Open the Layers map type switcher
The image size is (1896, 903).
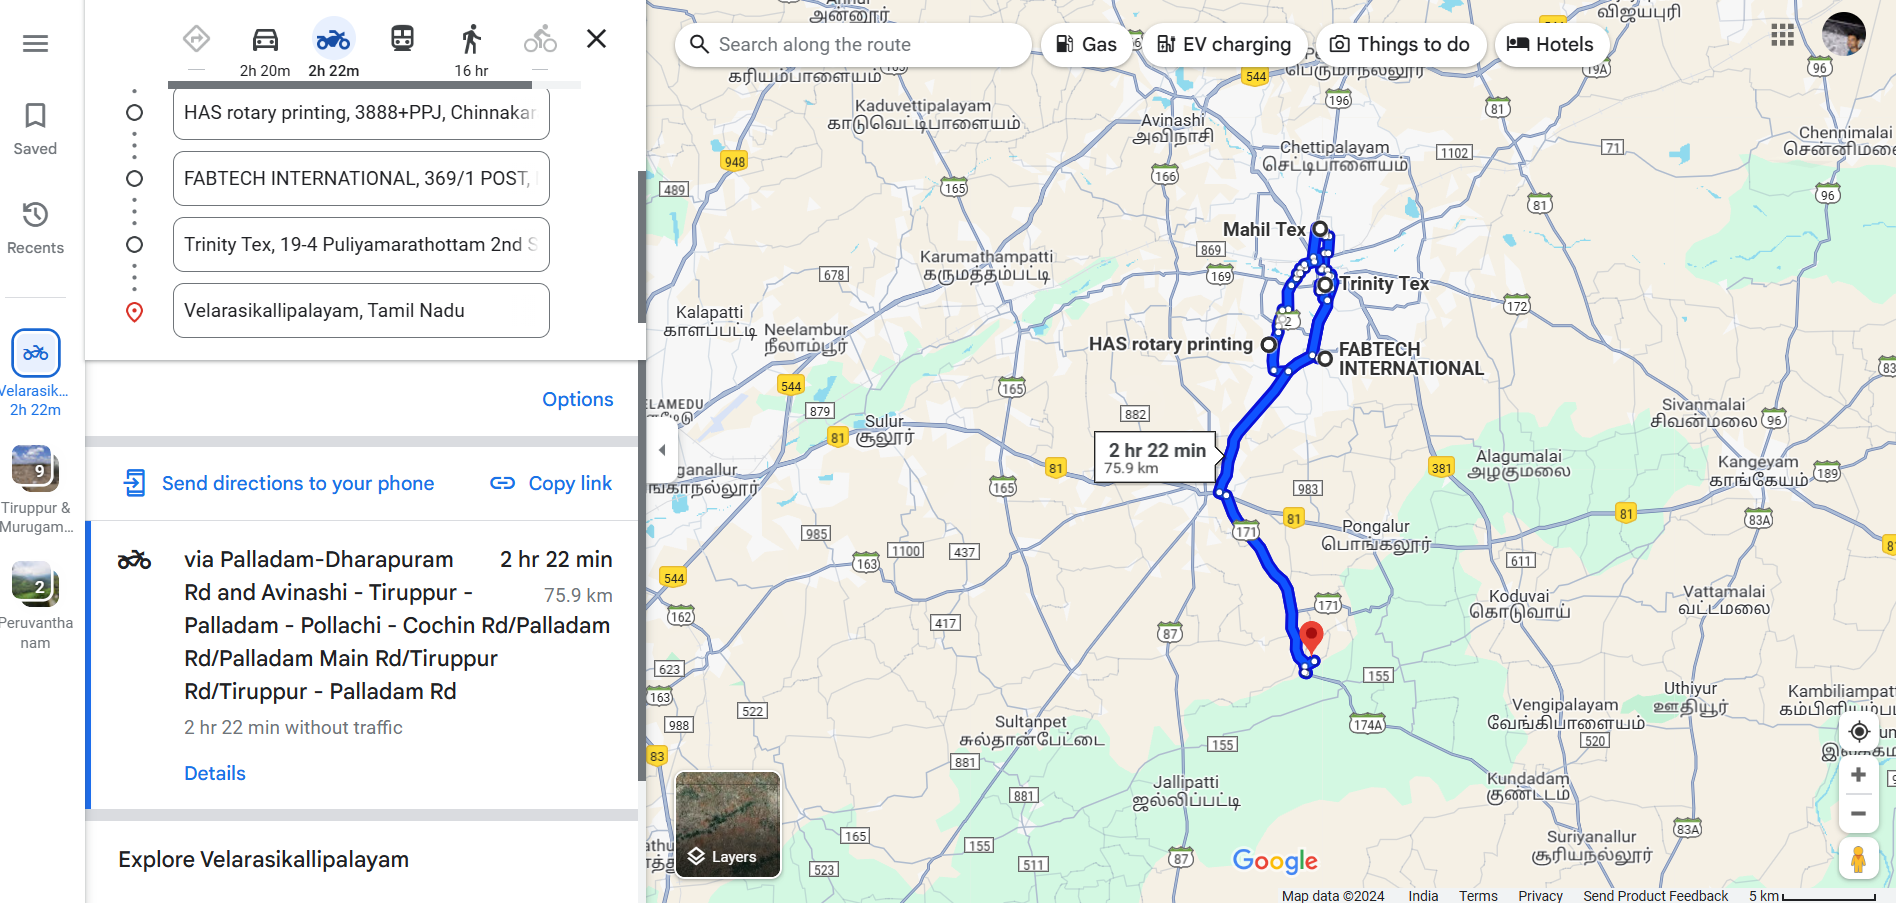pyautogui.click(x=728, y=824)
